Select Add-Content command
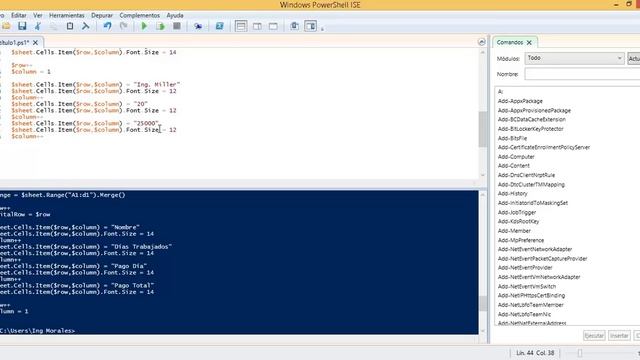 513,166
